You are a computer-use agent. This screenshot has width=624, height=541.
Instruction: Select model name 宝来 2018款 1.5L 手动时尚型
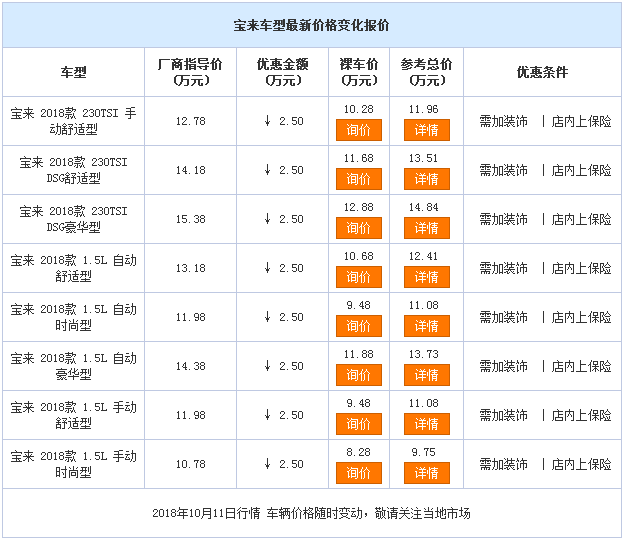pos(73,464)
